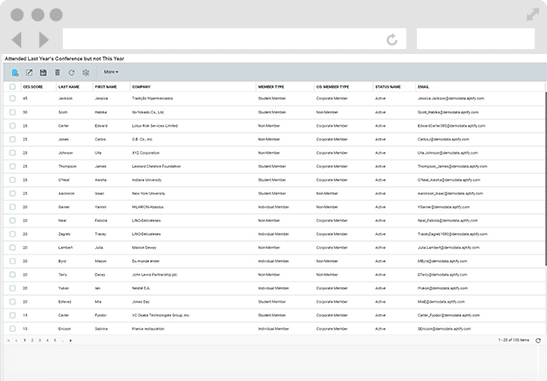Click the Jones Day company cell
The height and width of the screenshot is (381, 547).
pyautogui.click(x=141, y=302)
